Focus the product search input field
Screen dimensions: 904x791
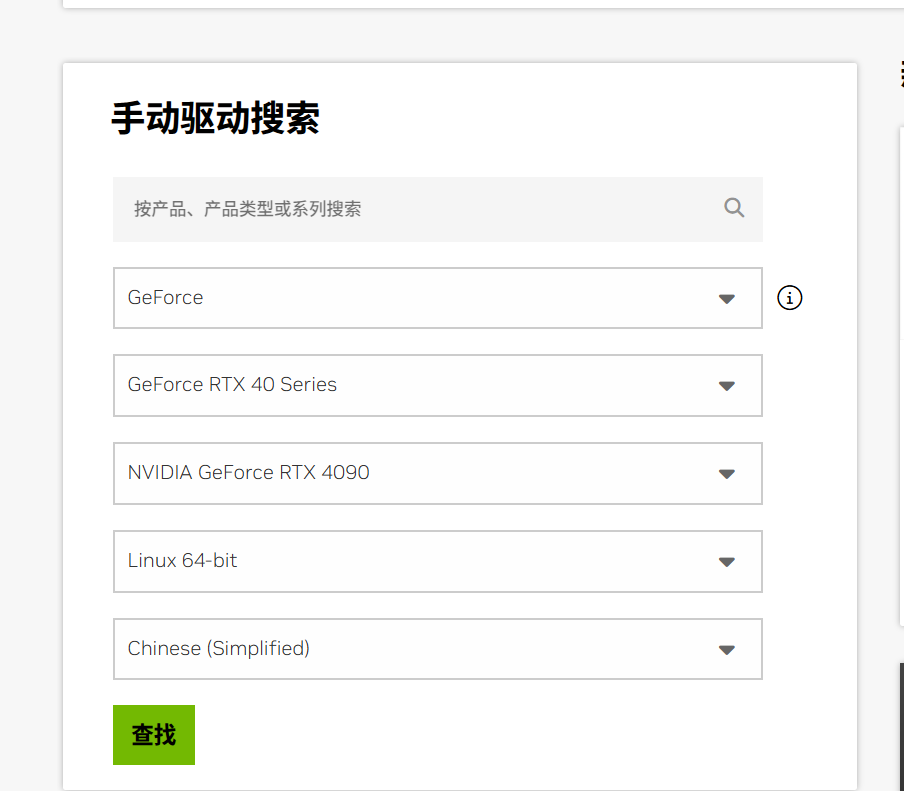(x=438, y=209)
